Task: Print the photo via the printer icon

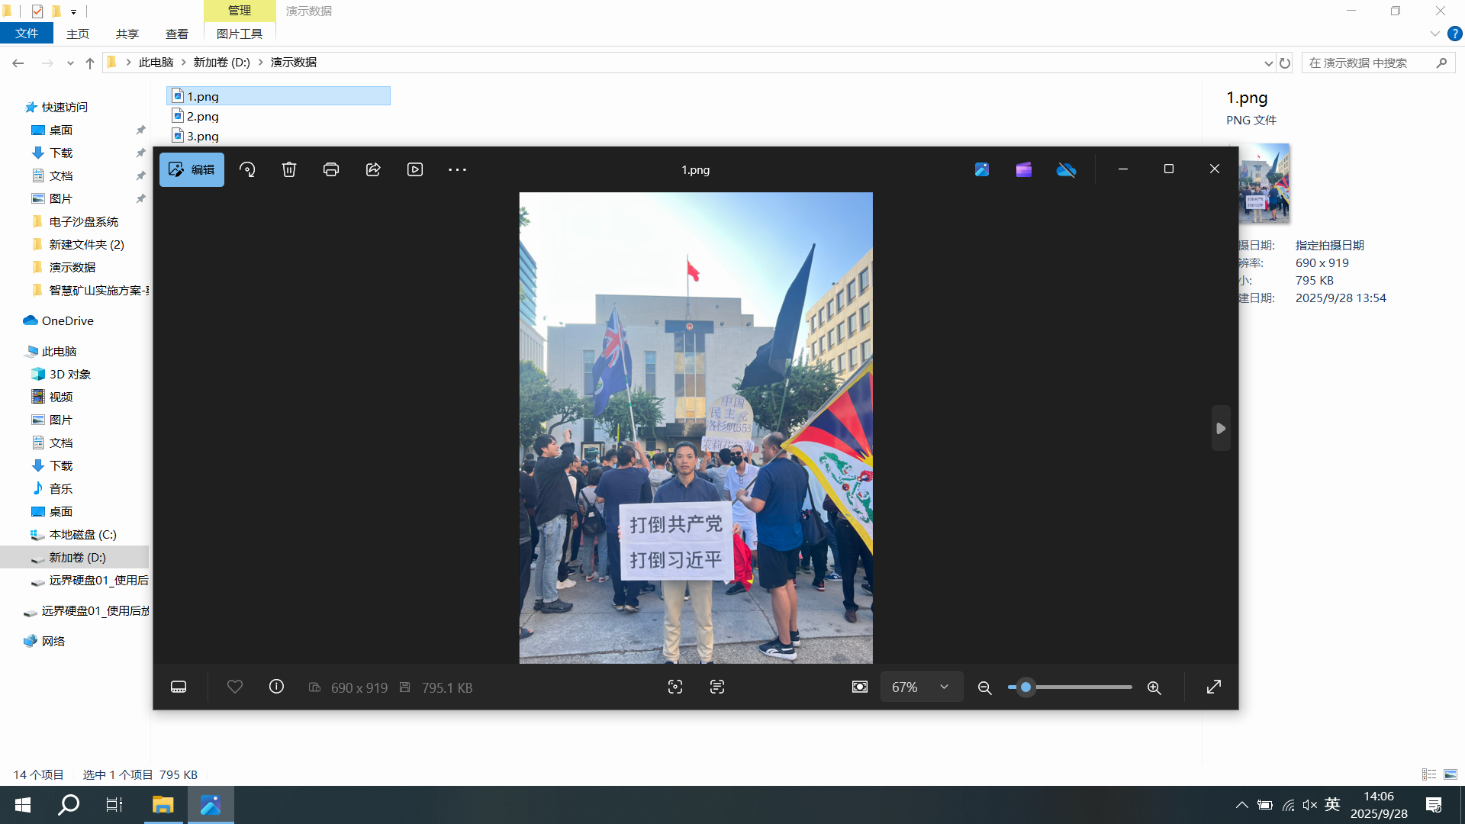Action: coord(331,170)
